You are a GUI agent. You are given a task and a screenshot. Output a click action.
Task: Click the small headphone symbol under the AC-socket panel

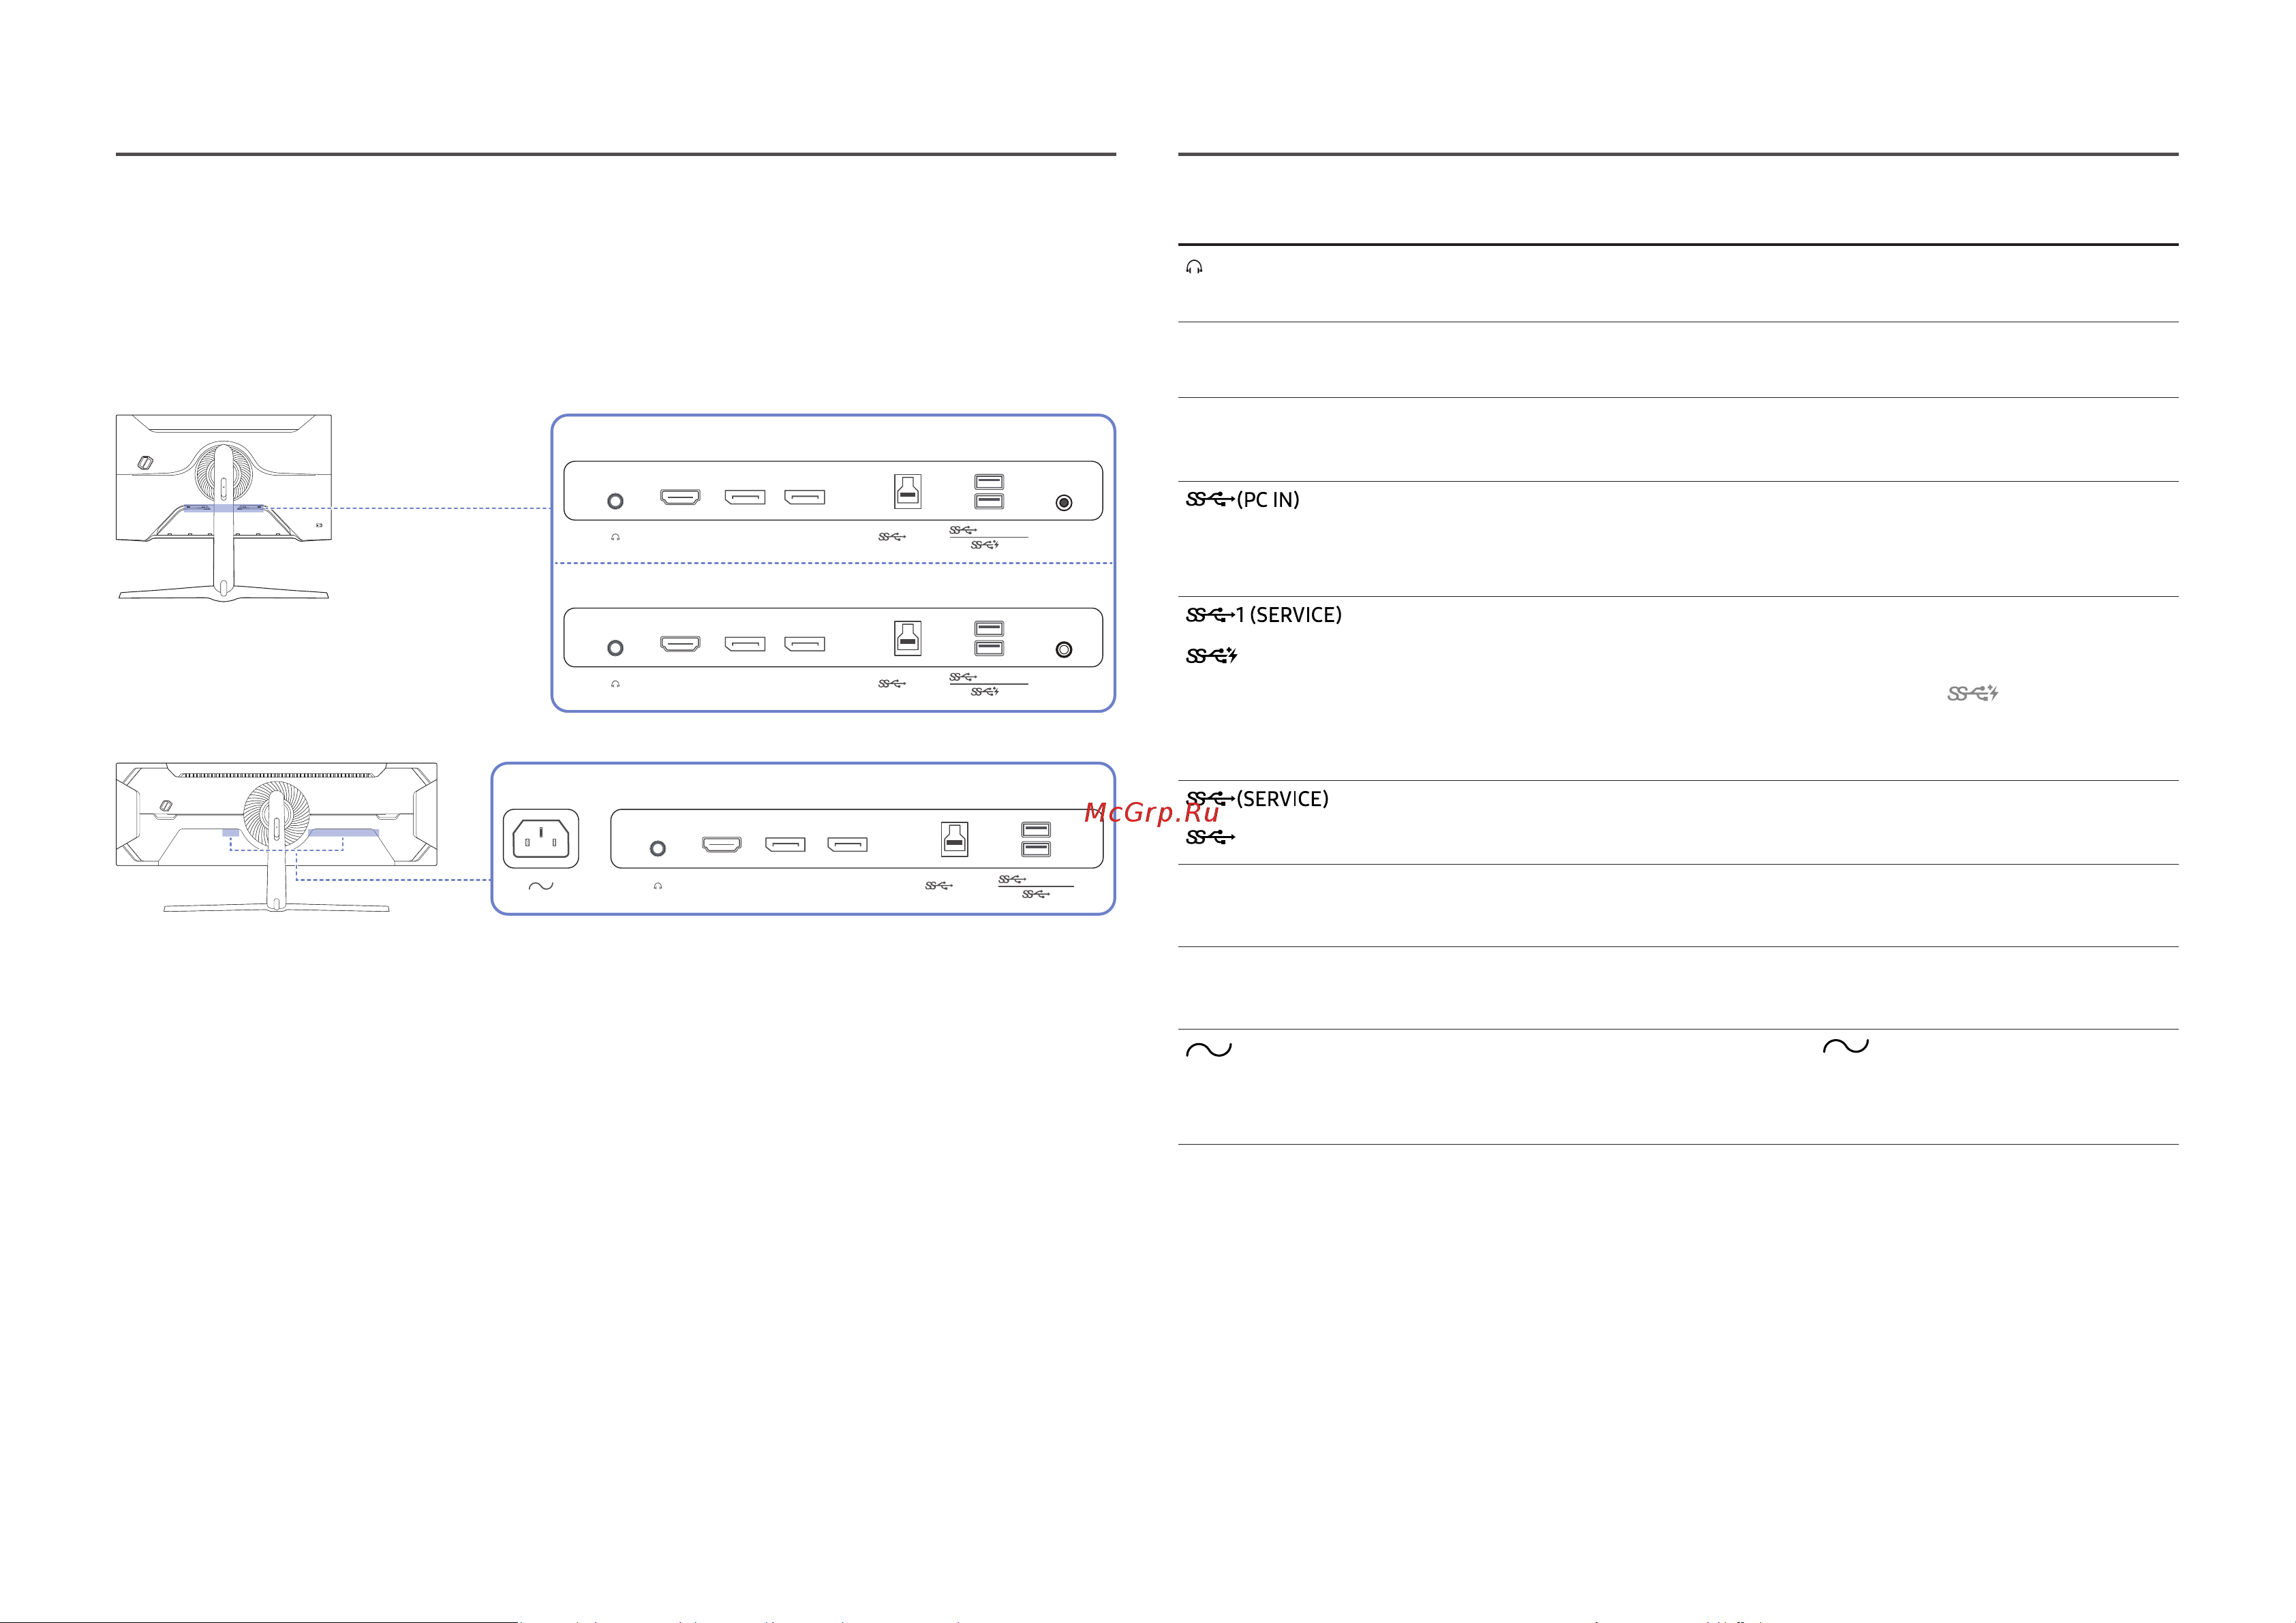point(657,886)
